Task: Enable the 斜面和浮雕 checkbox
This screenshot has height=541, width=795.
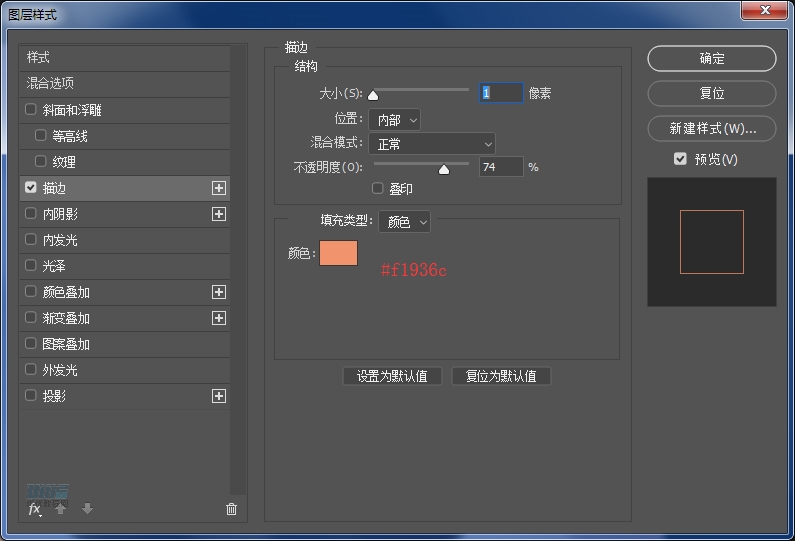Action: click(x=31, y=110)
